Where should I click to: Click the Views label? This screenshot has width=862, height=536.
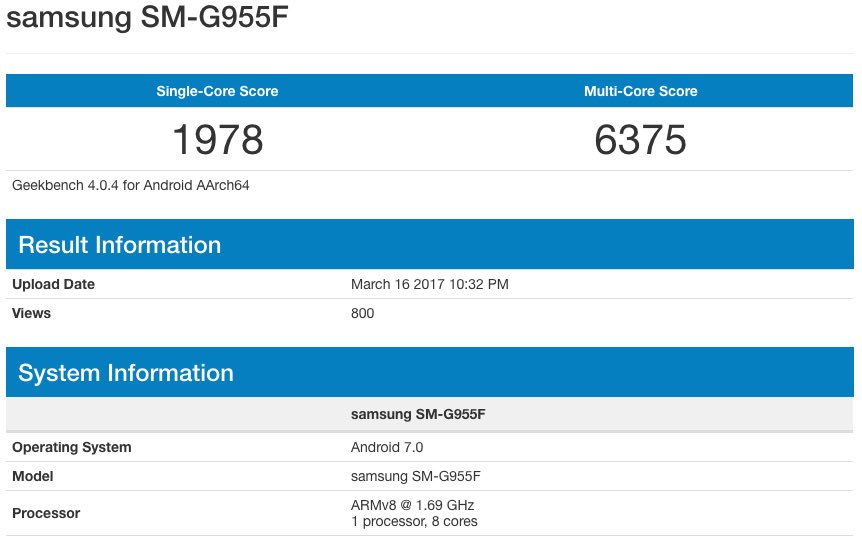tap(31, 313)
